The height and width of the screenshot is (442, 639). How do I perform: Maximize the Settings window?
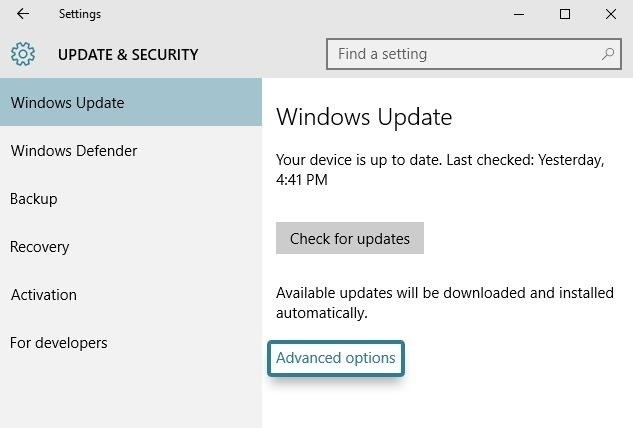[565, 14]
